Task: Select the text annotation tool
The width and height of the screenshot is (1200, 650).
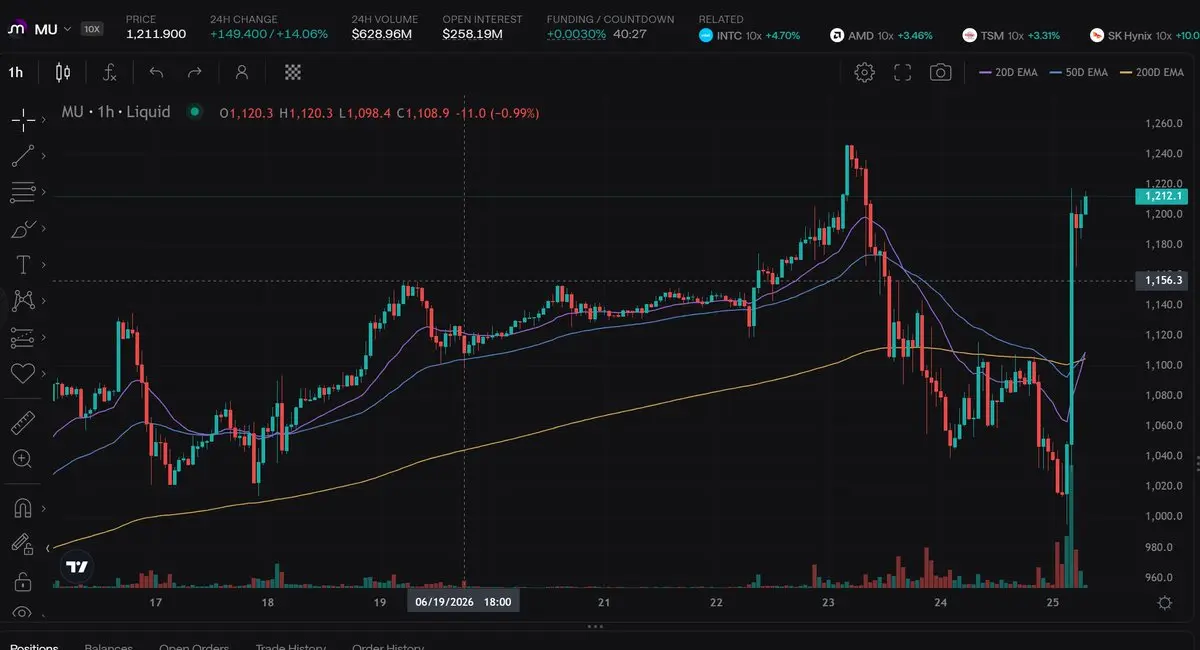Action: tap(23, 264)
